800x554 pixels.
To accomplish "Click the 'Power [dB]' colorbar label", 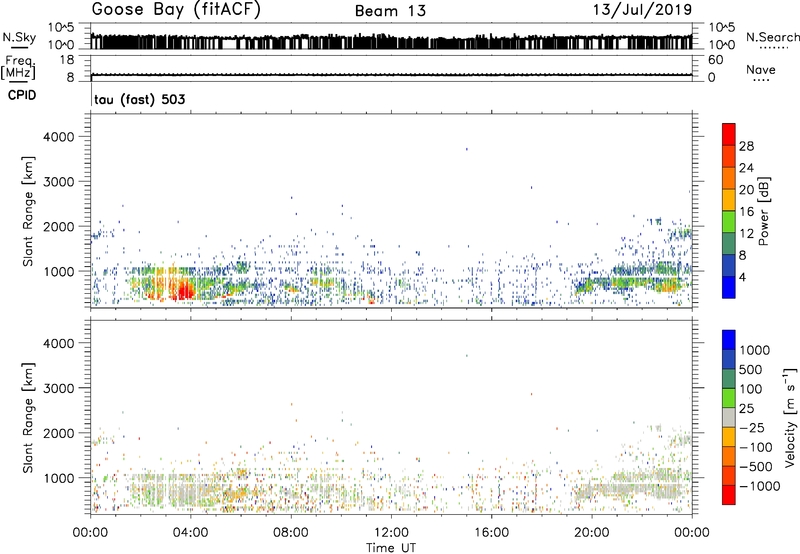I will pyautogui.click(x=763, y=211).
